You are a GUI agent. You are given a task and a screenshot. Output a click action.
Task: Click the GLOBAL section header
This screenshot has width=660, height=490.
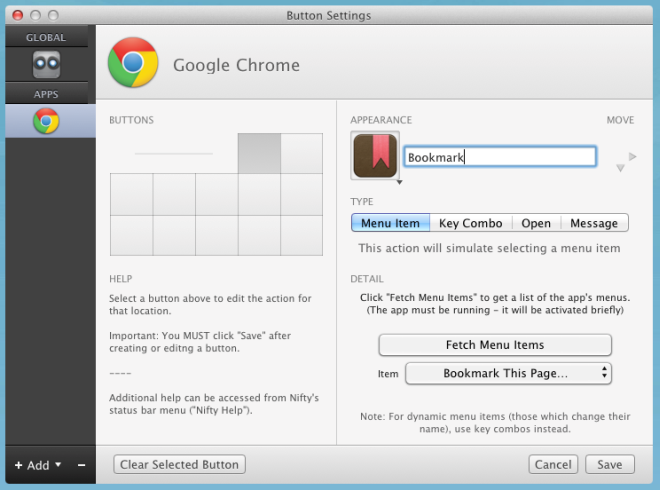[46, 37]
